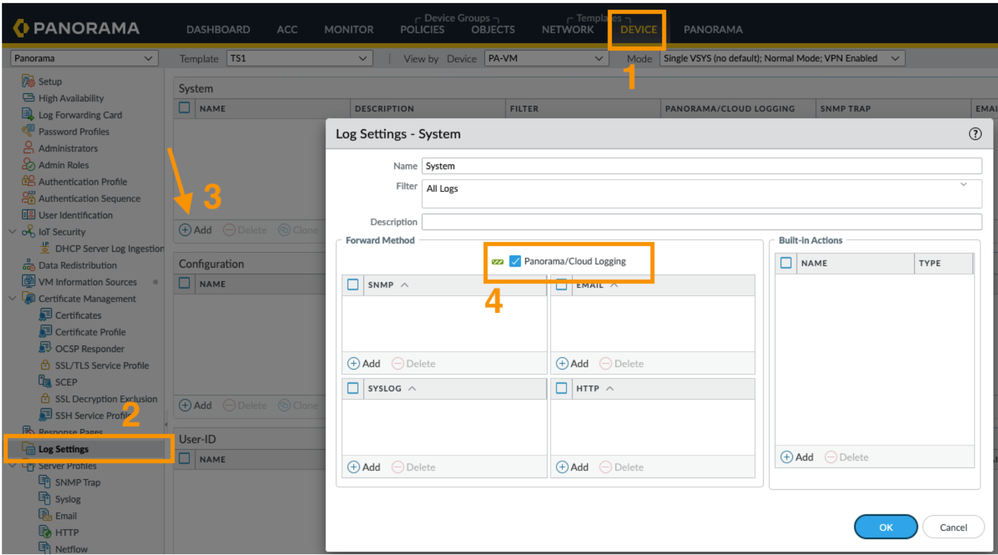The width and height of the screenshot is (998, 555).
Task: Toggle the Panorama/Cloud Logging checkbox
Action: click(515, 262)
